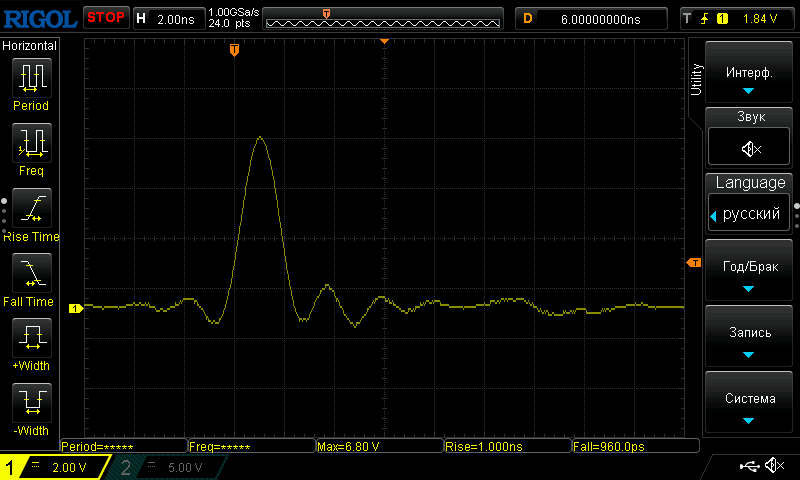This screenshot has width=800, height=480.
Task: Select the Period measurement icon
Action: [x=31, y=79]
